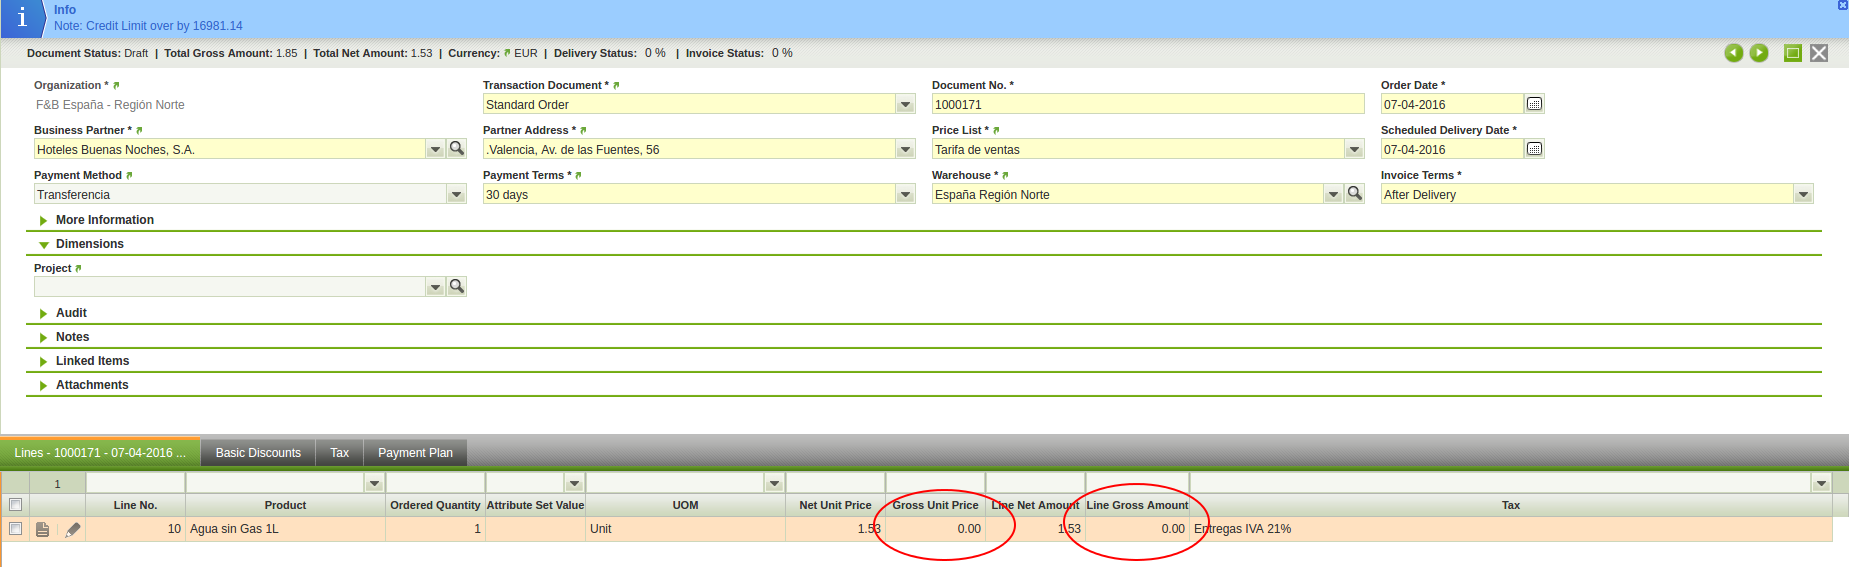
Task: Open the Payment Terms dropdown
Action: coord(905,195)
